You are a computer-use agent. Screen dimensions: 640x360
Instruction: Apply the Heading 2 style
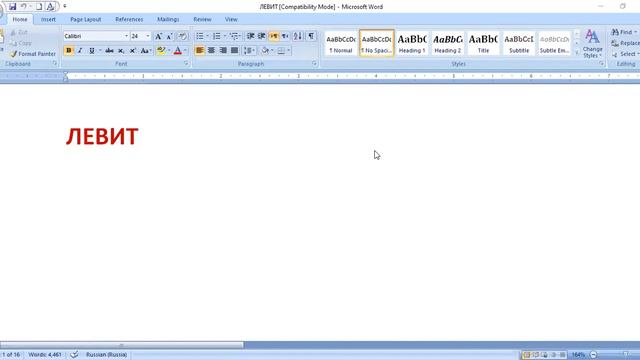448,43
